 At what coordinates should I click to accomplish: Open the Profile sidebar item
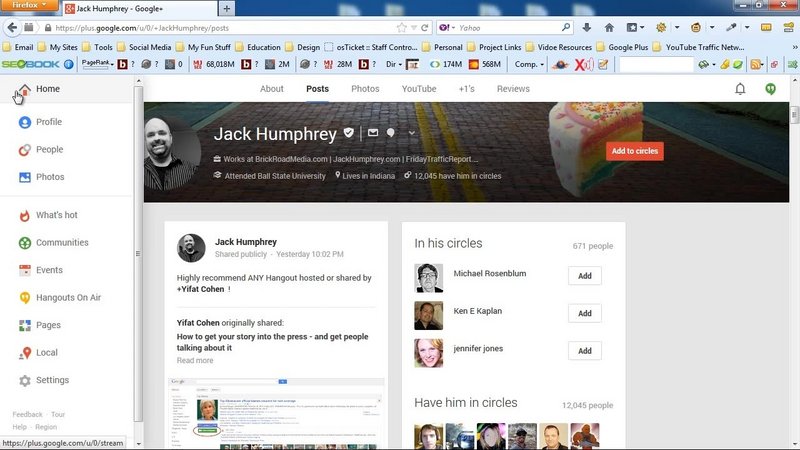click(39, 122)
